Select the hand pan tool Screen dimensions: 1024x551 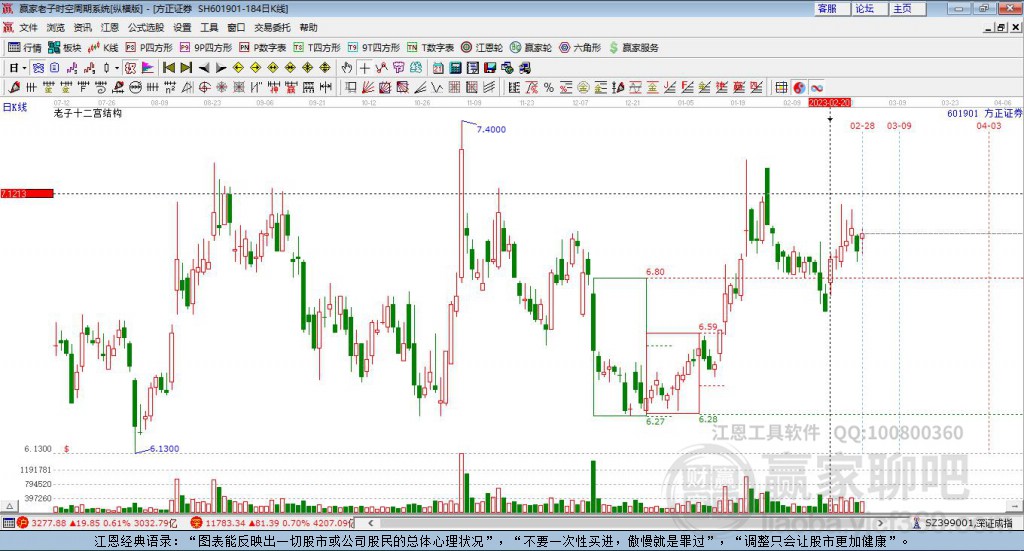[x=346, y=68]
